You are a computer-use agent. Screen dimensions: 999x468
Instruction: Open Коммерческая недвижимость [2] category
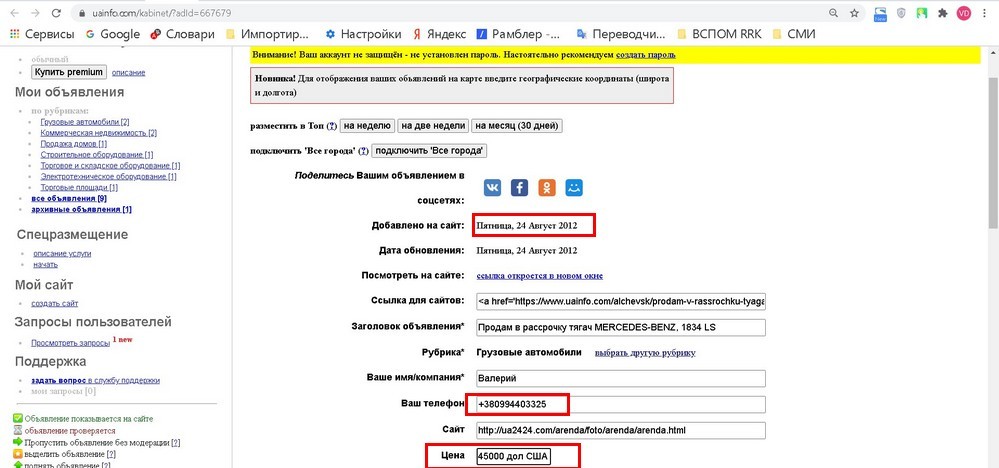point(99,133)
